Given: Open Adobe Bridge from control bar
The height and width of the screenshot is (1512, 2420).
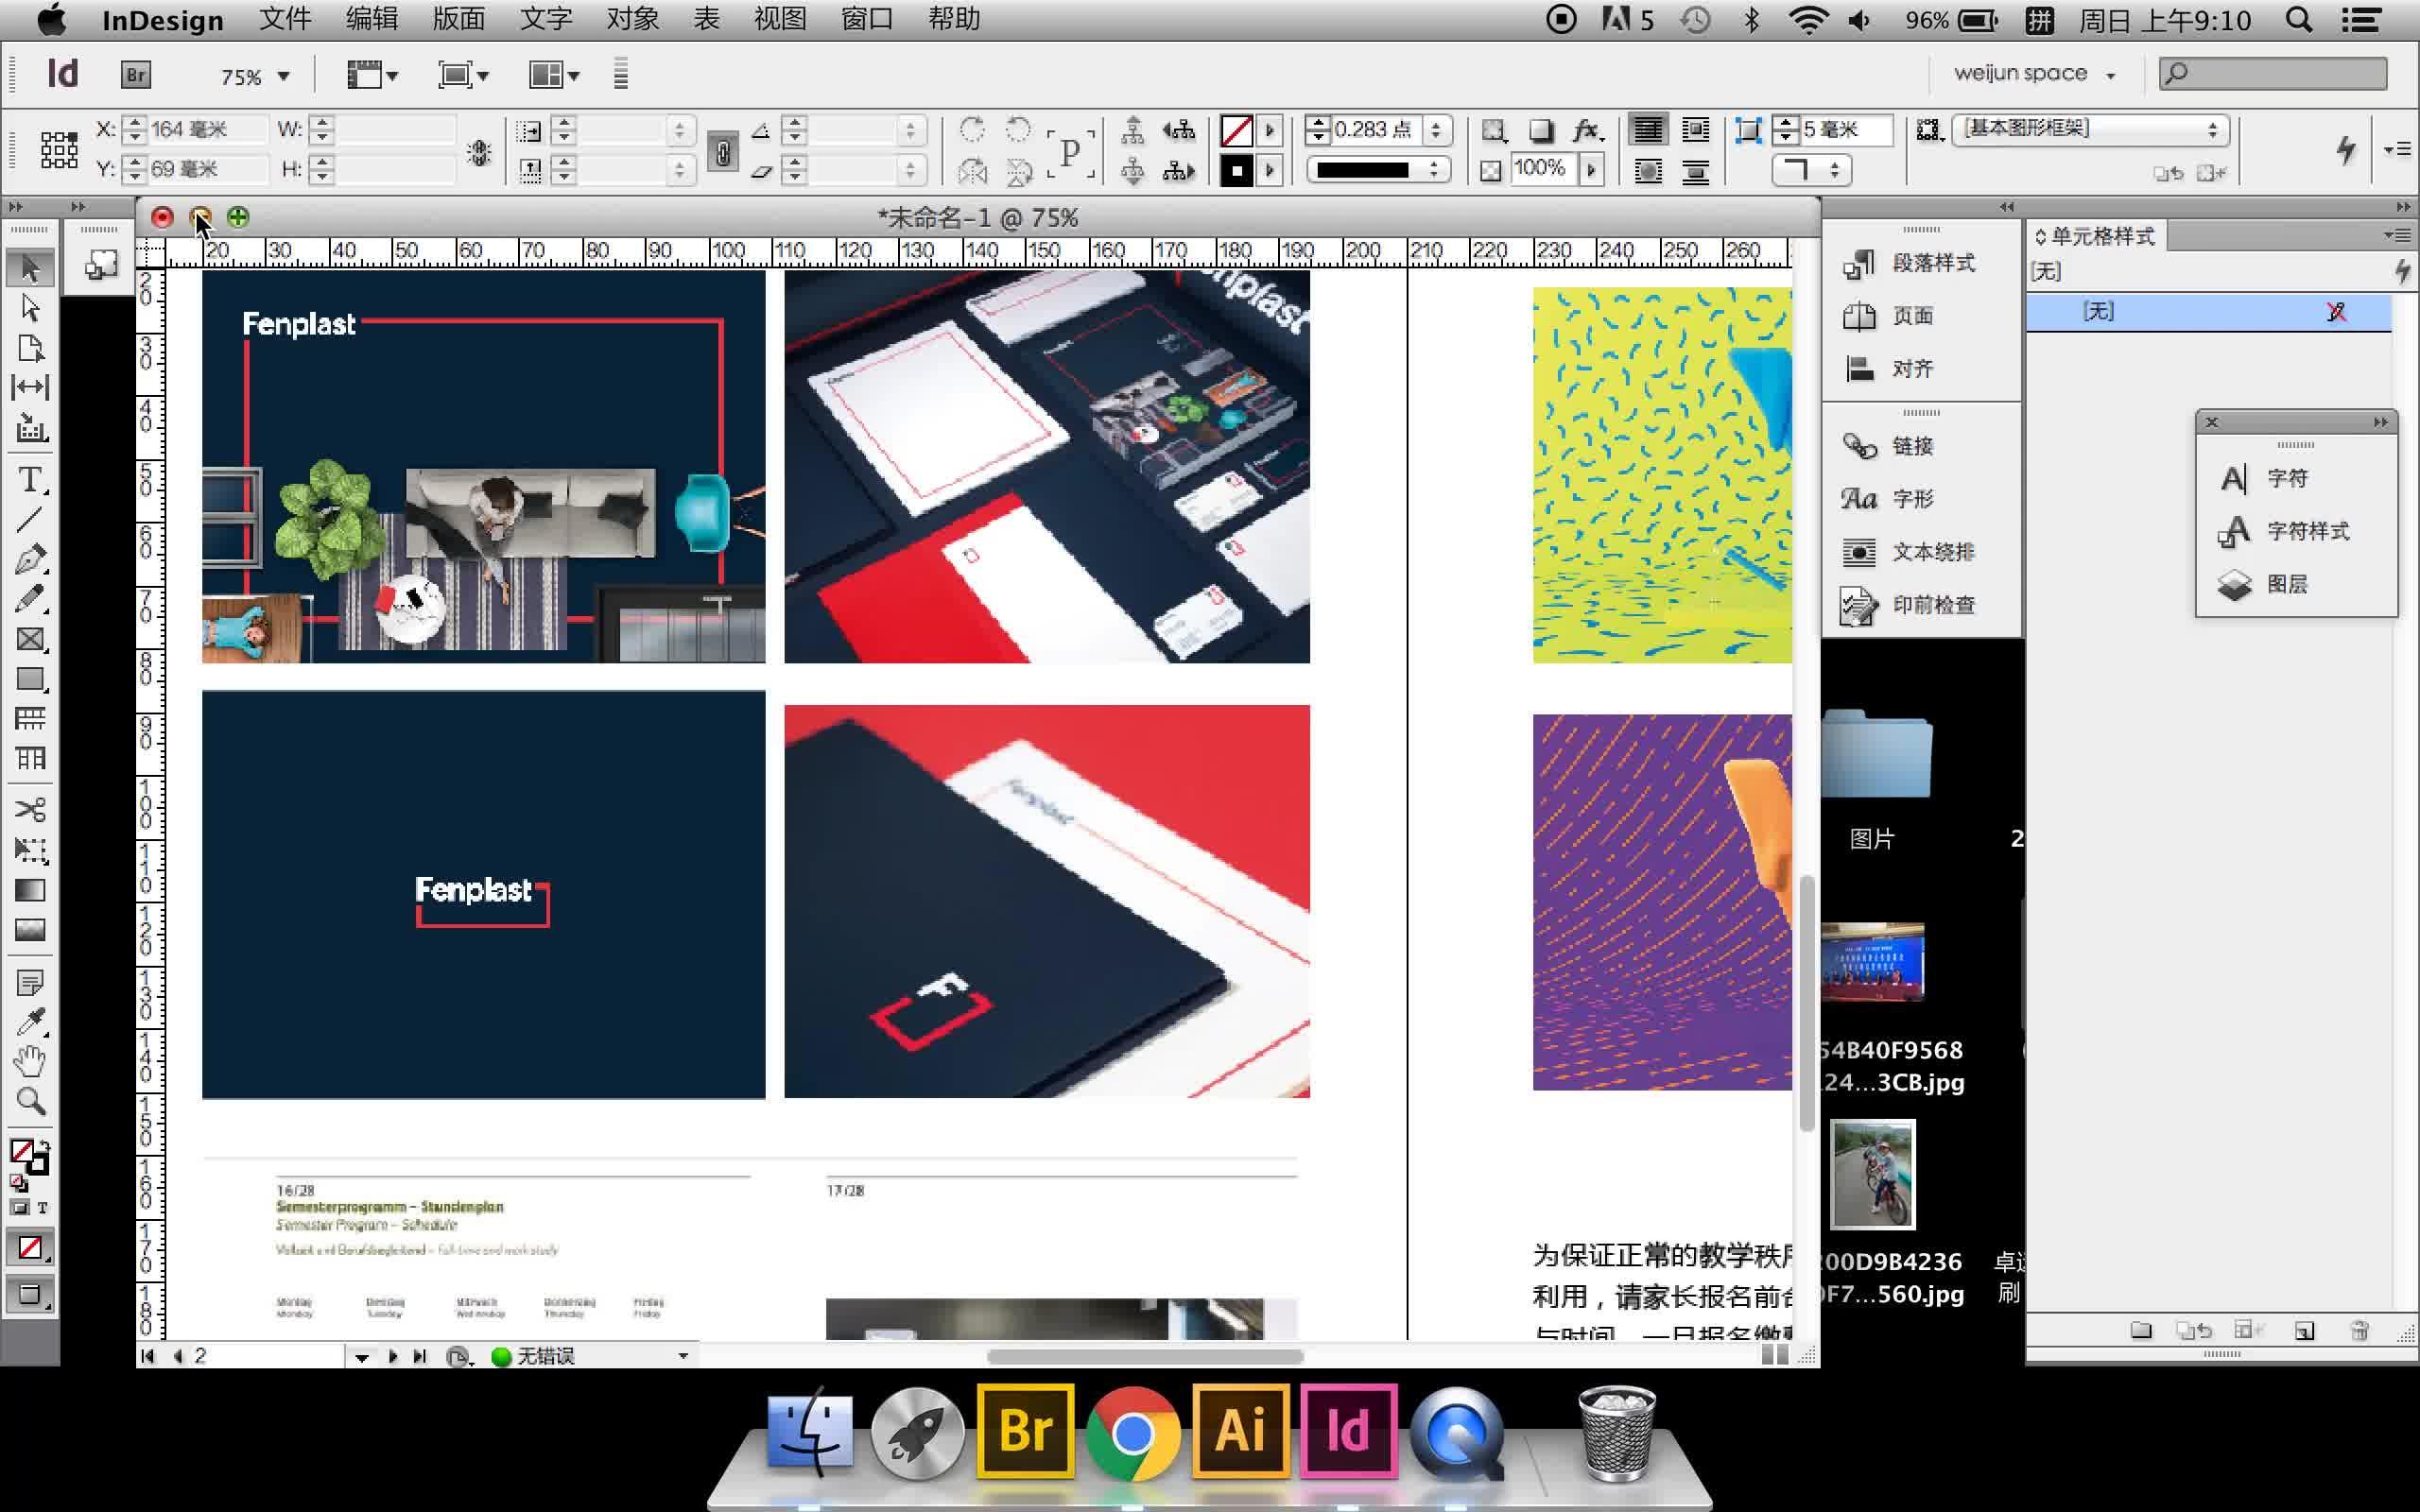Looking at the screenshot, I should tap(136, 75).
